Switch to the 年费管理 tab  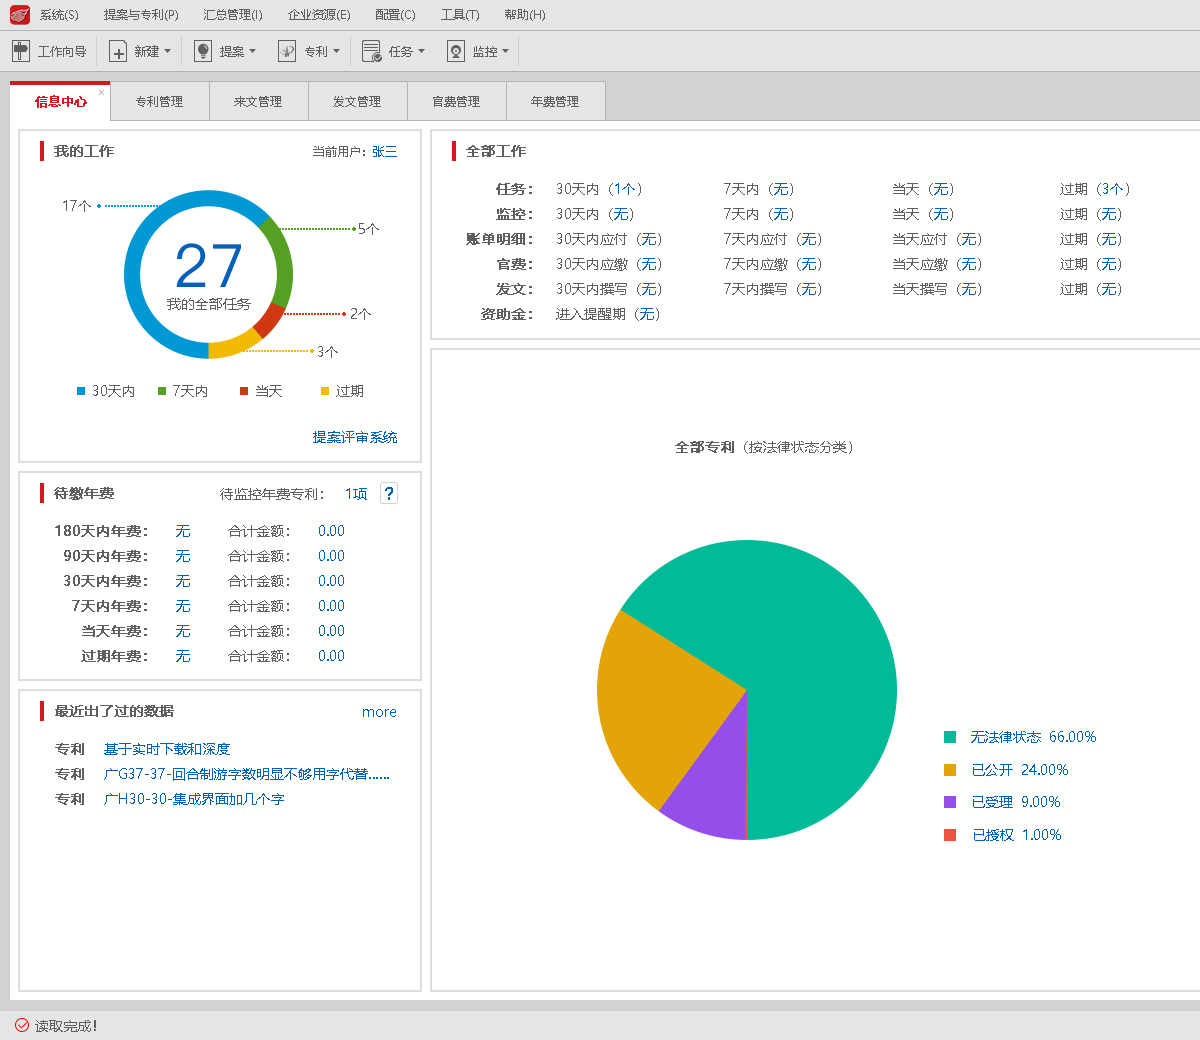[555, 102]
